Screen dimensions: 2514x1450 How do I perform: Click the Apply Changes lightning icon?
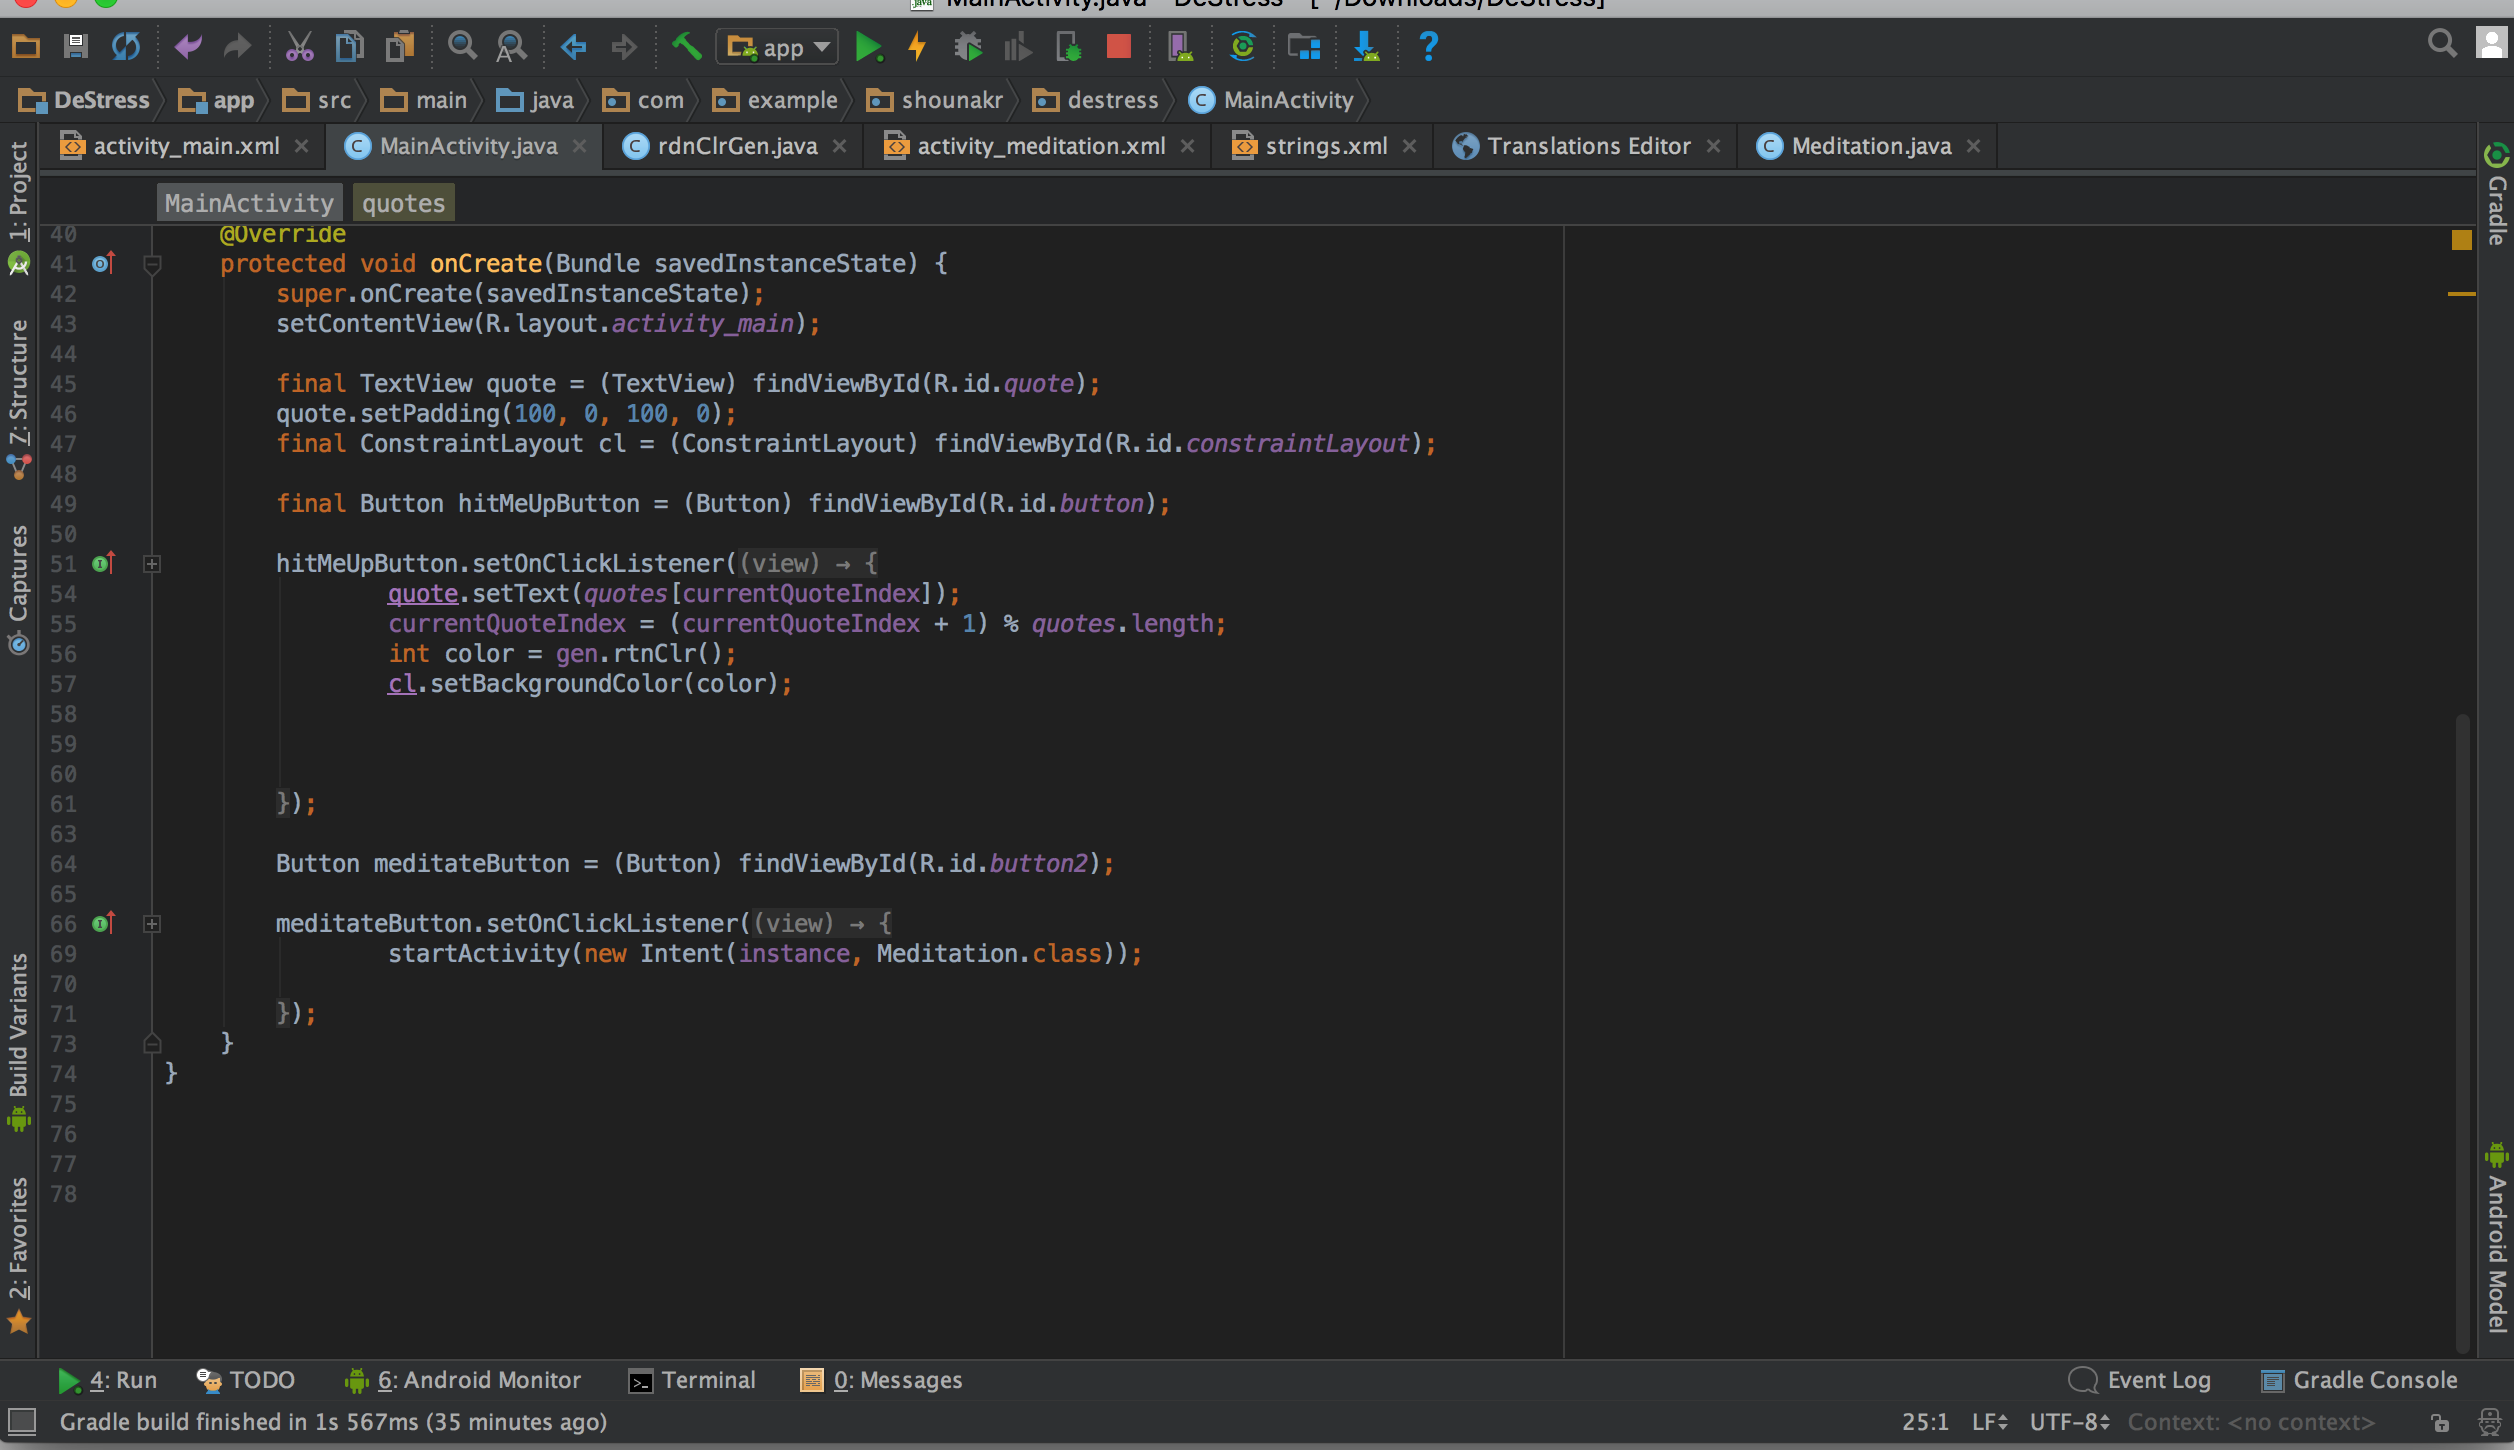(x=917, y=47)
